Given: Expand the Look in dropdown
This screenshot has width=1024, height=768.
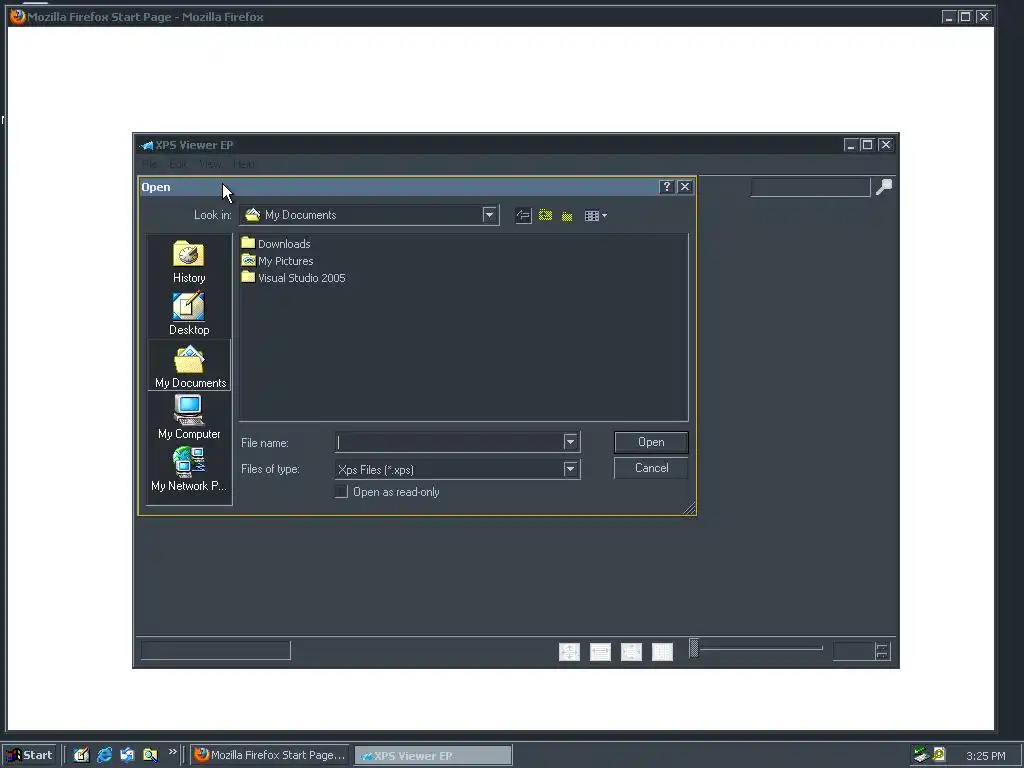Looking at the screenshot, I should point(489,215).
